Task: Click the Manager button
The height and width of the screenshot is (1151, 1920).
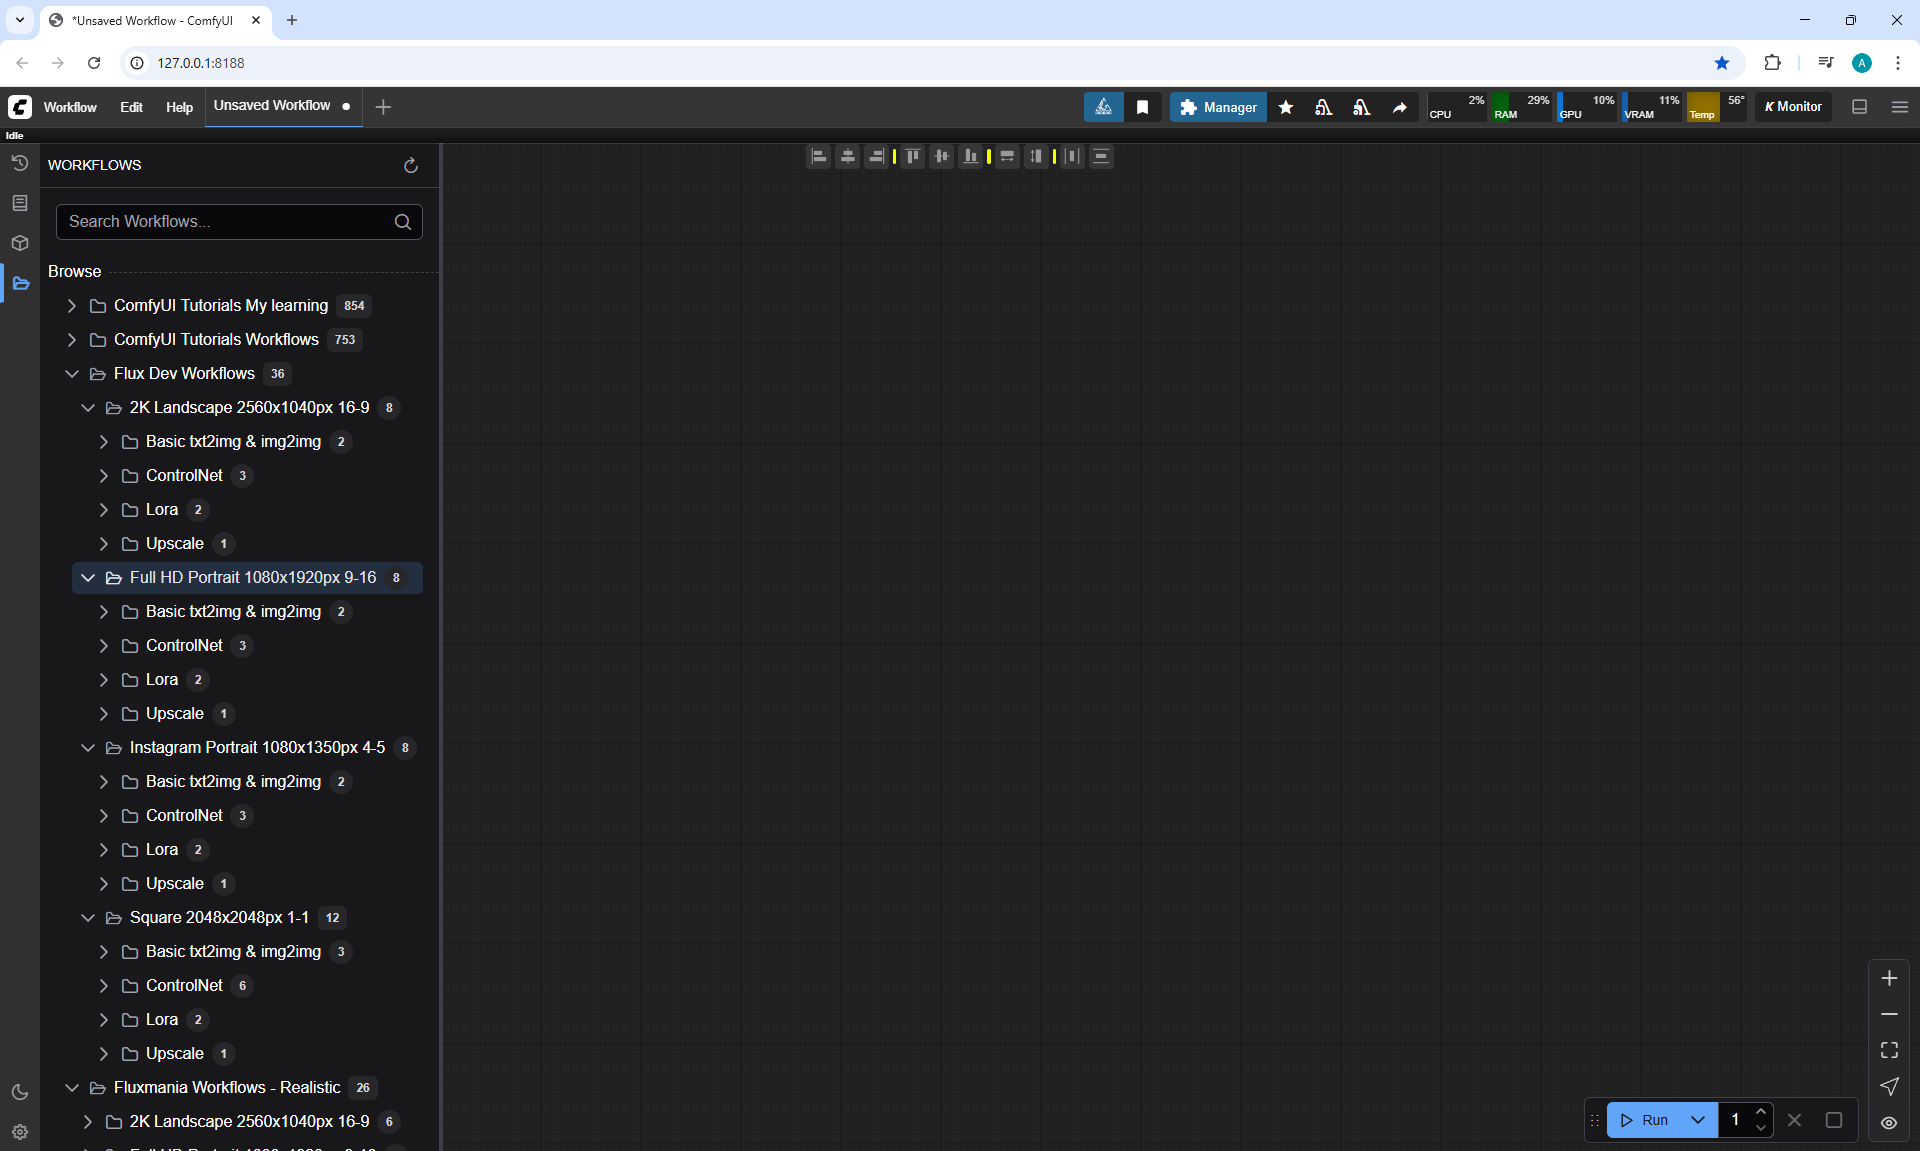Action: click(1218, 107)
